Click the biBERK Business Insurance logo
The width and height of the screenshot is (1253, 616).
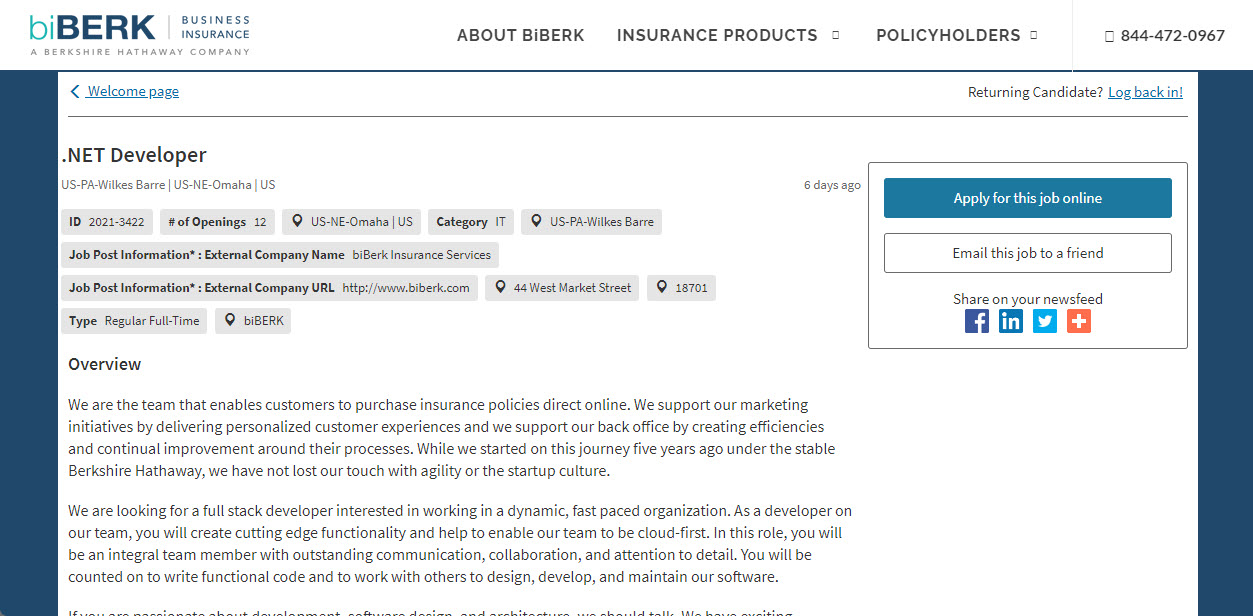140,34
